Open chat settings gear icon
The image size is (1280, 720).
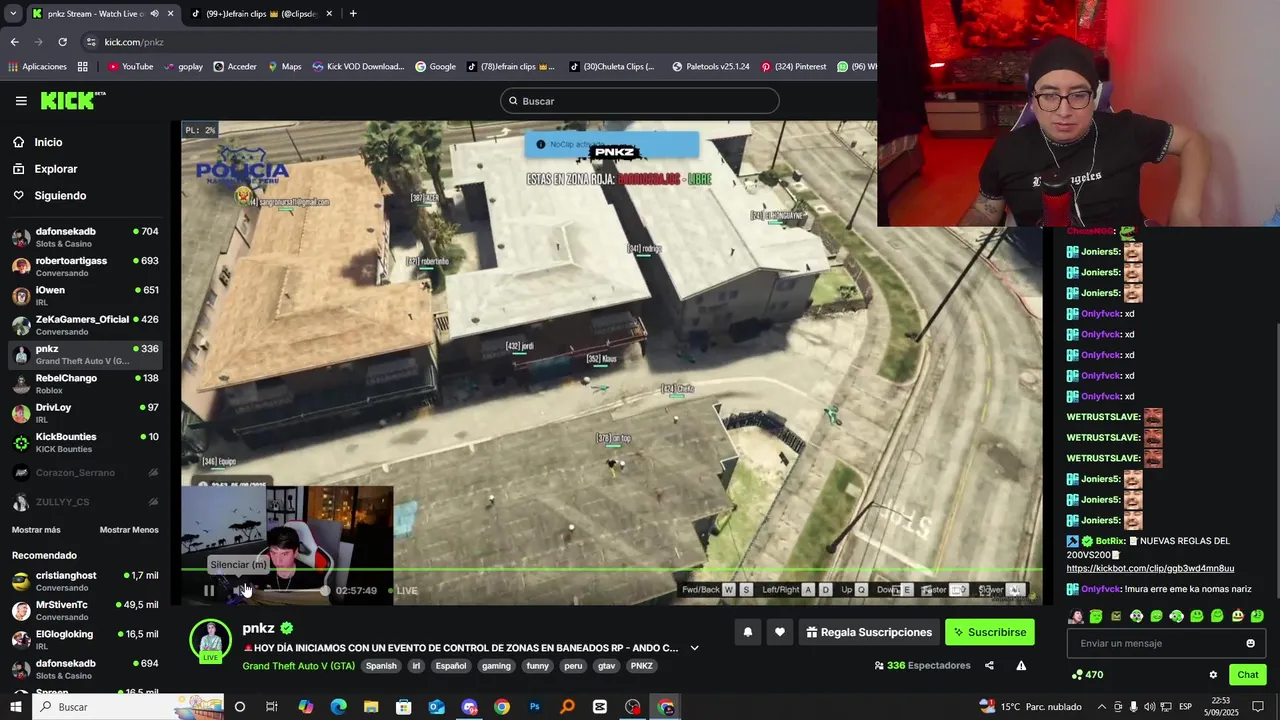point(1213,675)
